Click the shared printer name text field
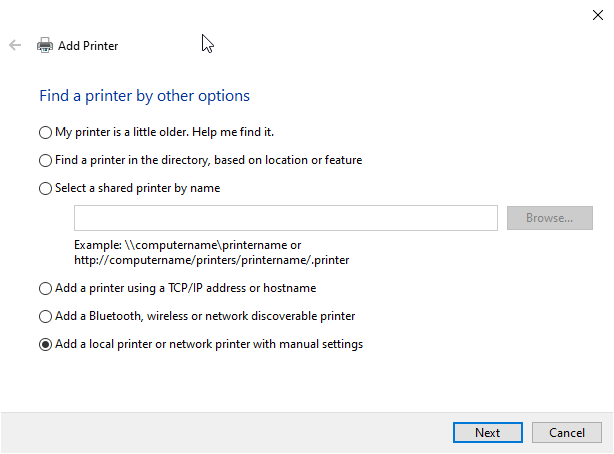The height and width of the screenshot is (454, 614). (285, 218)
